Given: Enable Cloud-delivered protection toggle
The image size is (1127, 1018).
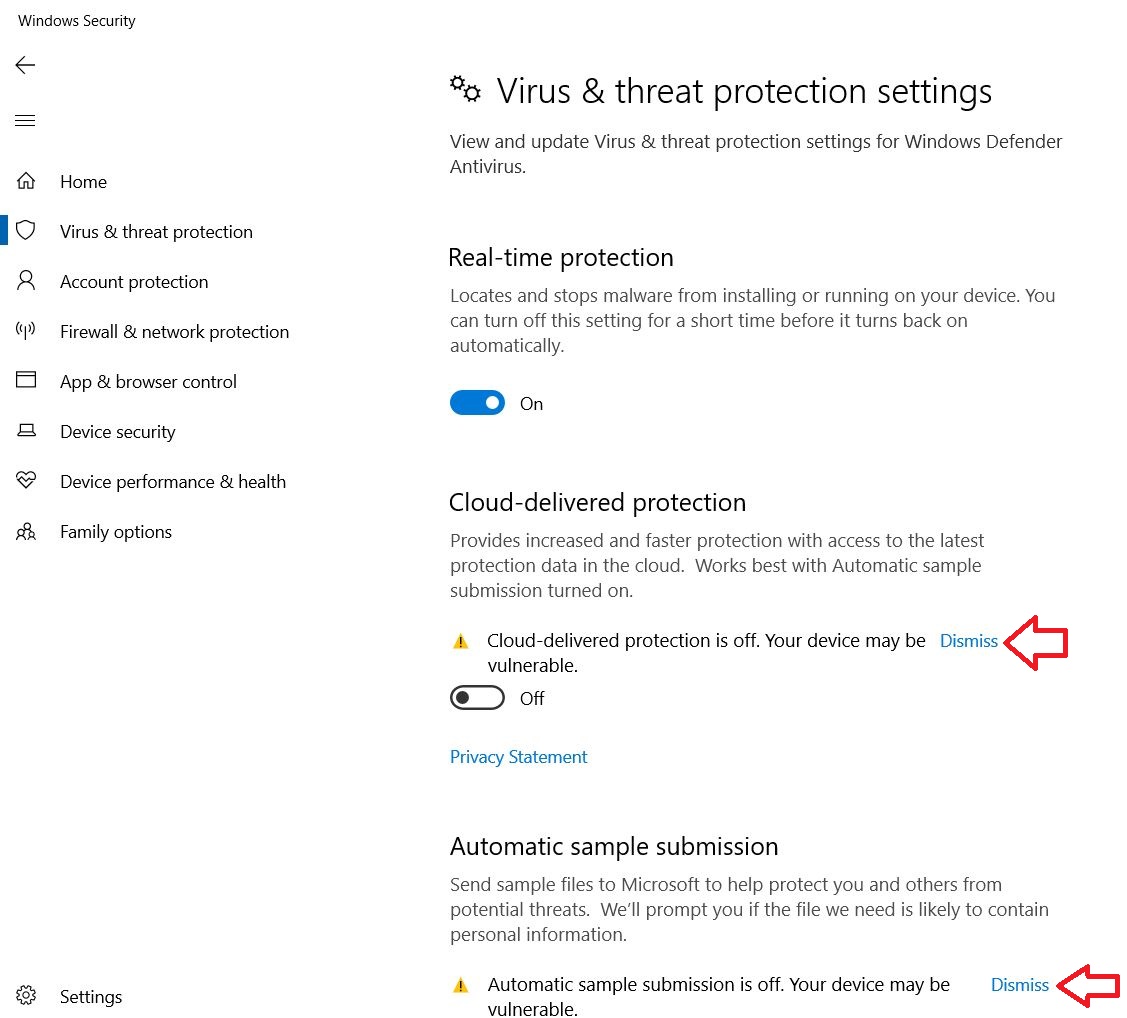Looking at the screenshot, I should (x=477, y=698).
